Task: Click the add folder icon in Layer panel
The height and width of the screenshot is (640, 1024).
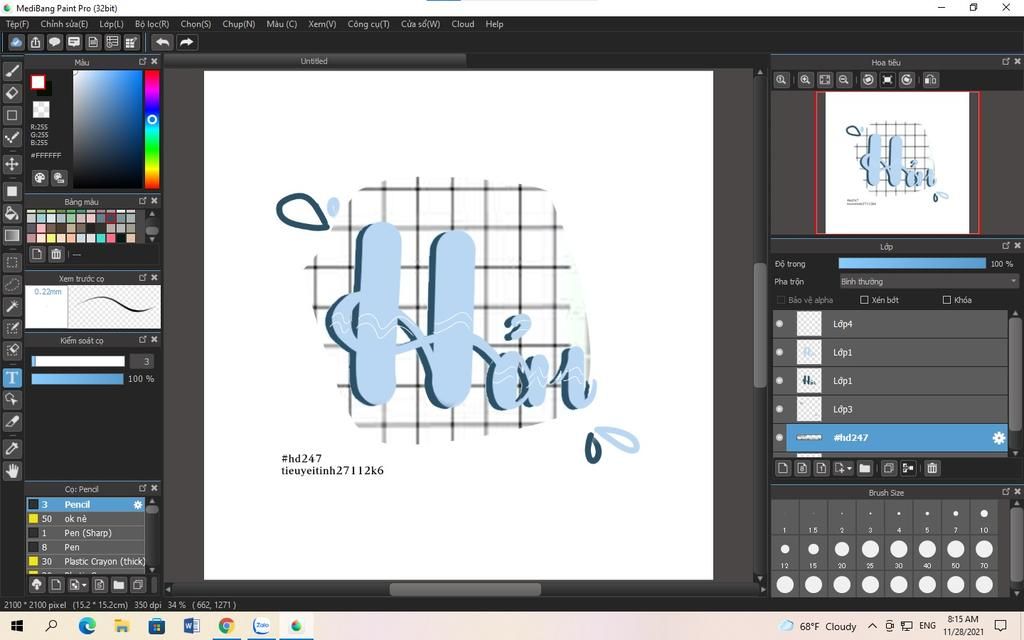Action: 865,468
